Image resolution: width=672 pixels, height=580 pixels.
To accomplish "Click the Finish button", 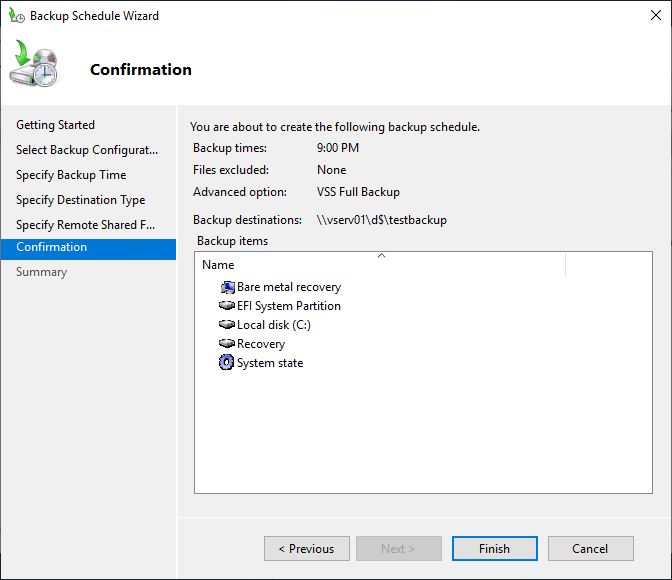I will [x=495, y=548].
